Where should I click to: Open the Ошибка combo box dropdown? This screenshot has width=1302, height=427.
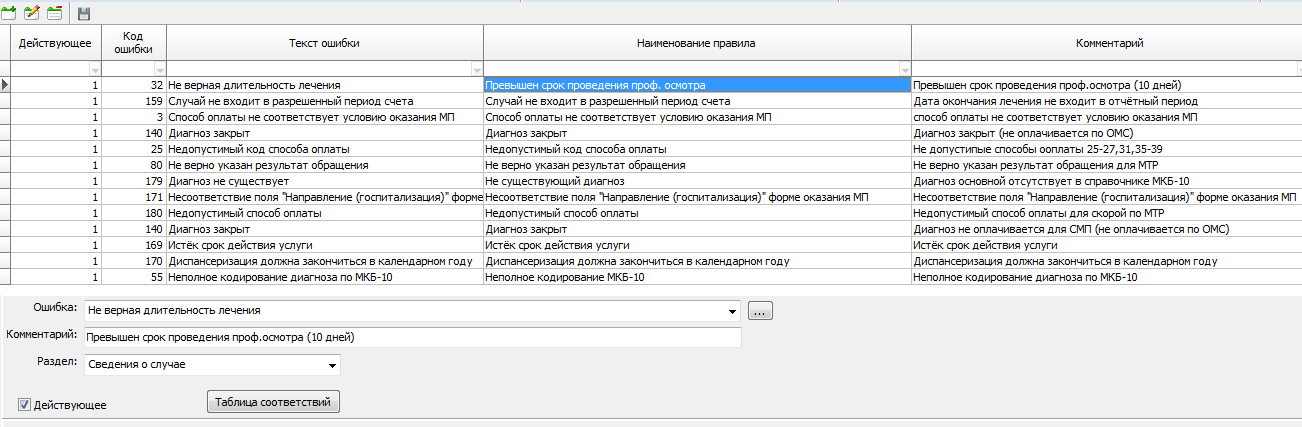pos(735,311)
